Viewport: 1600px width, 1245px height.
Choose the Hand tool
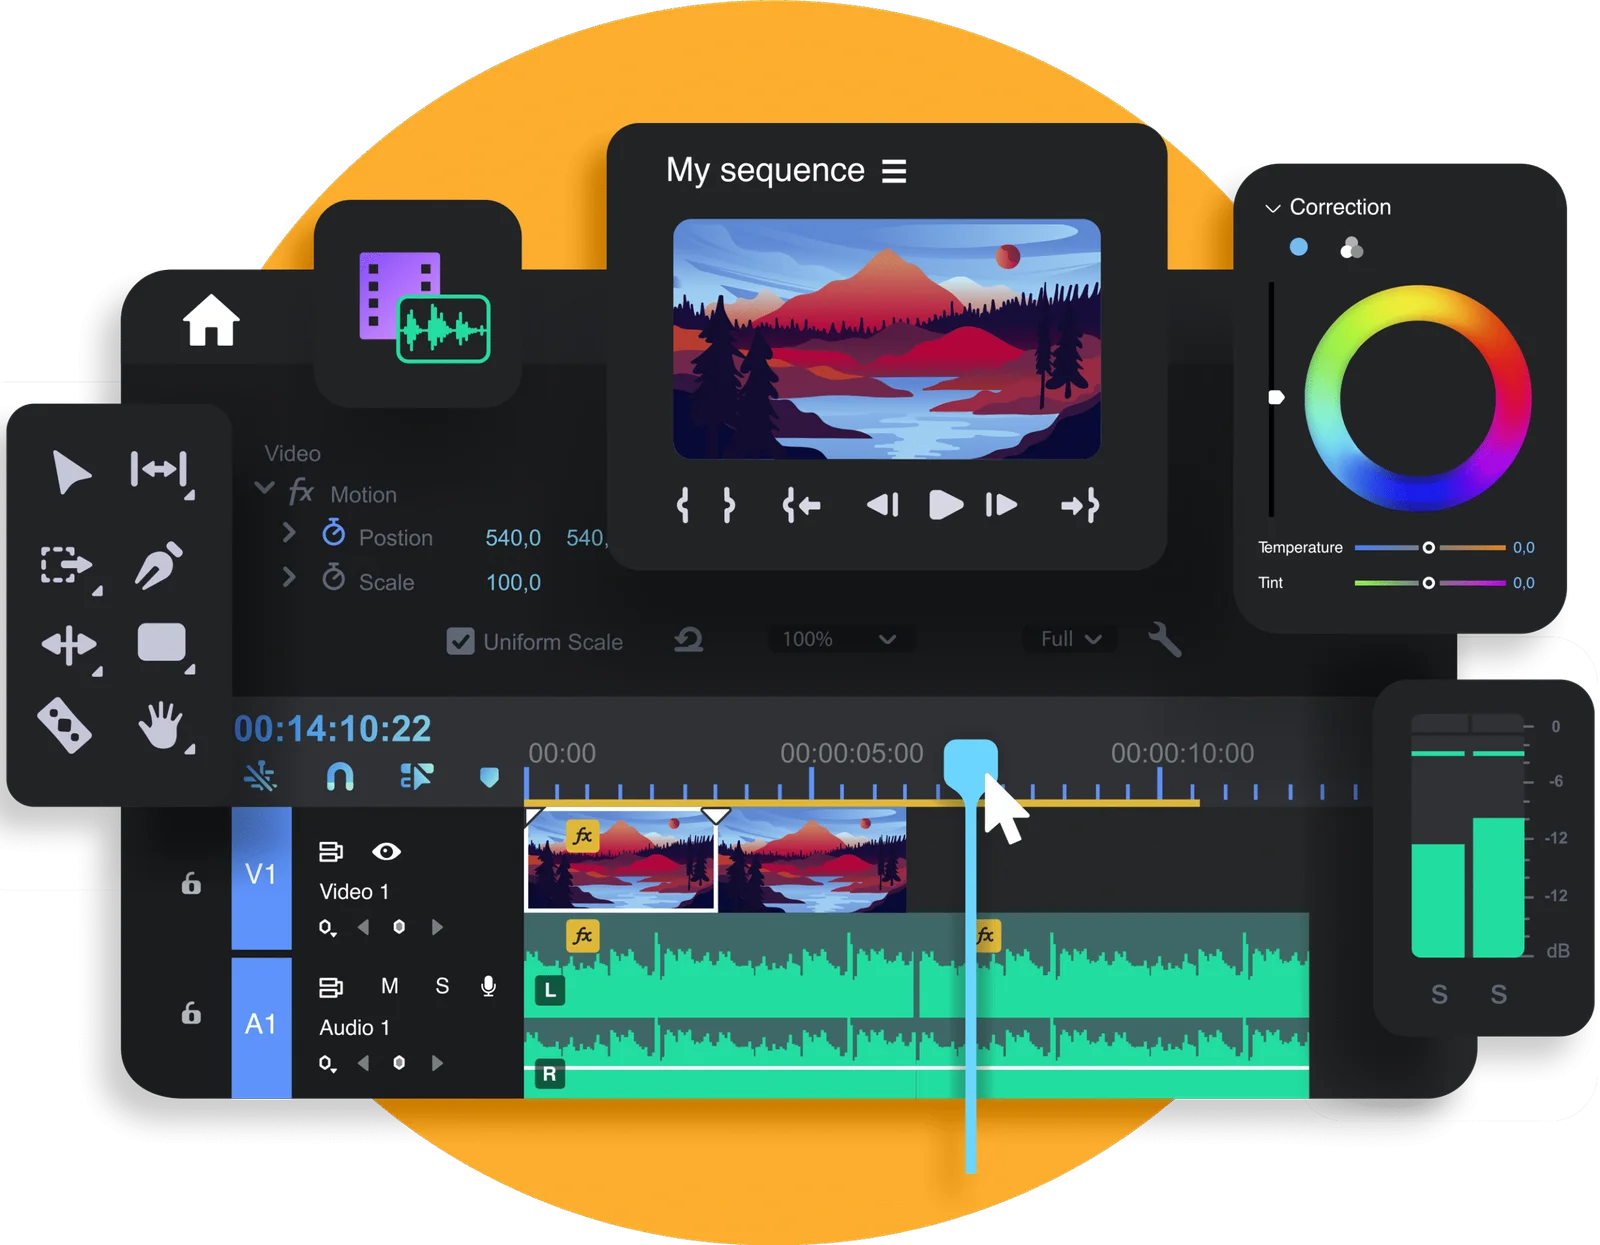pyautogui.click(x=160, y=725)
